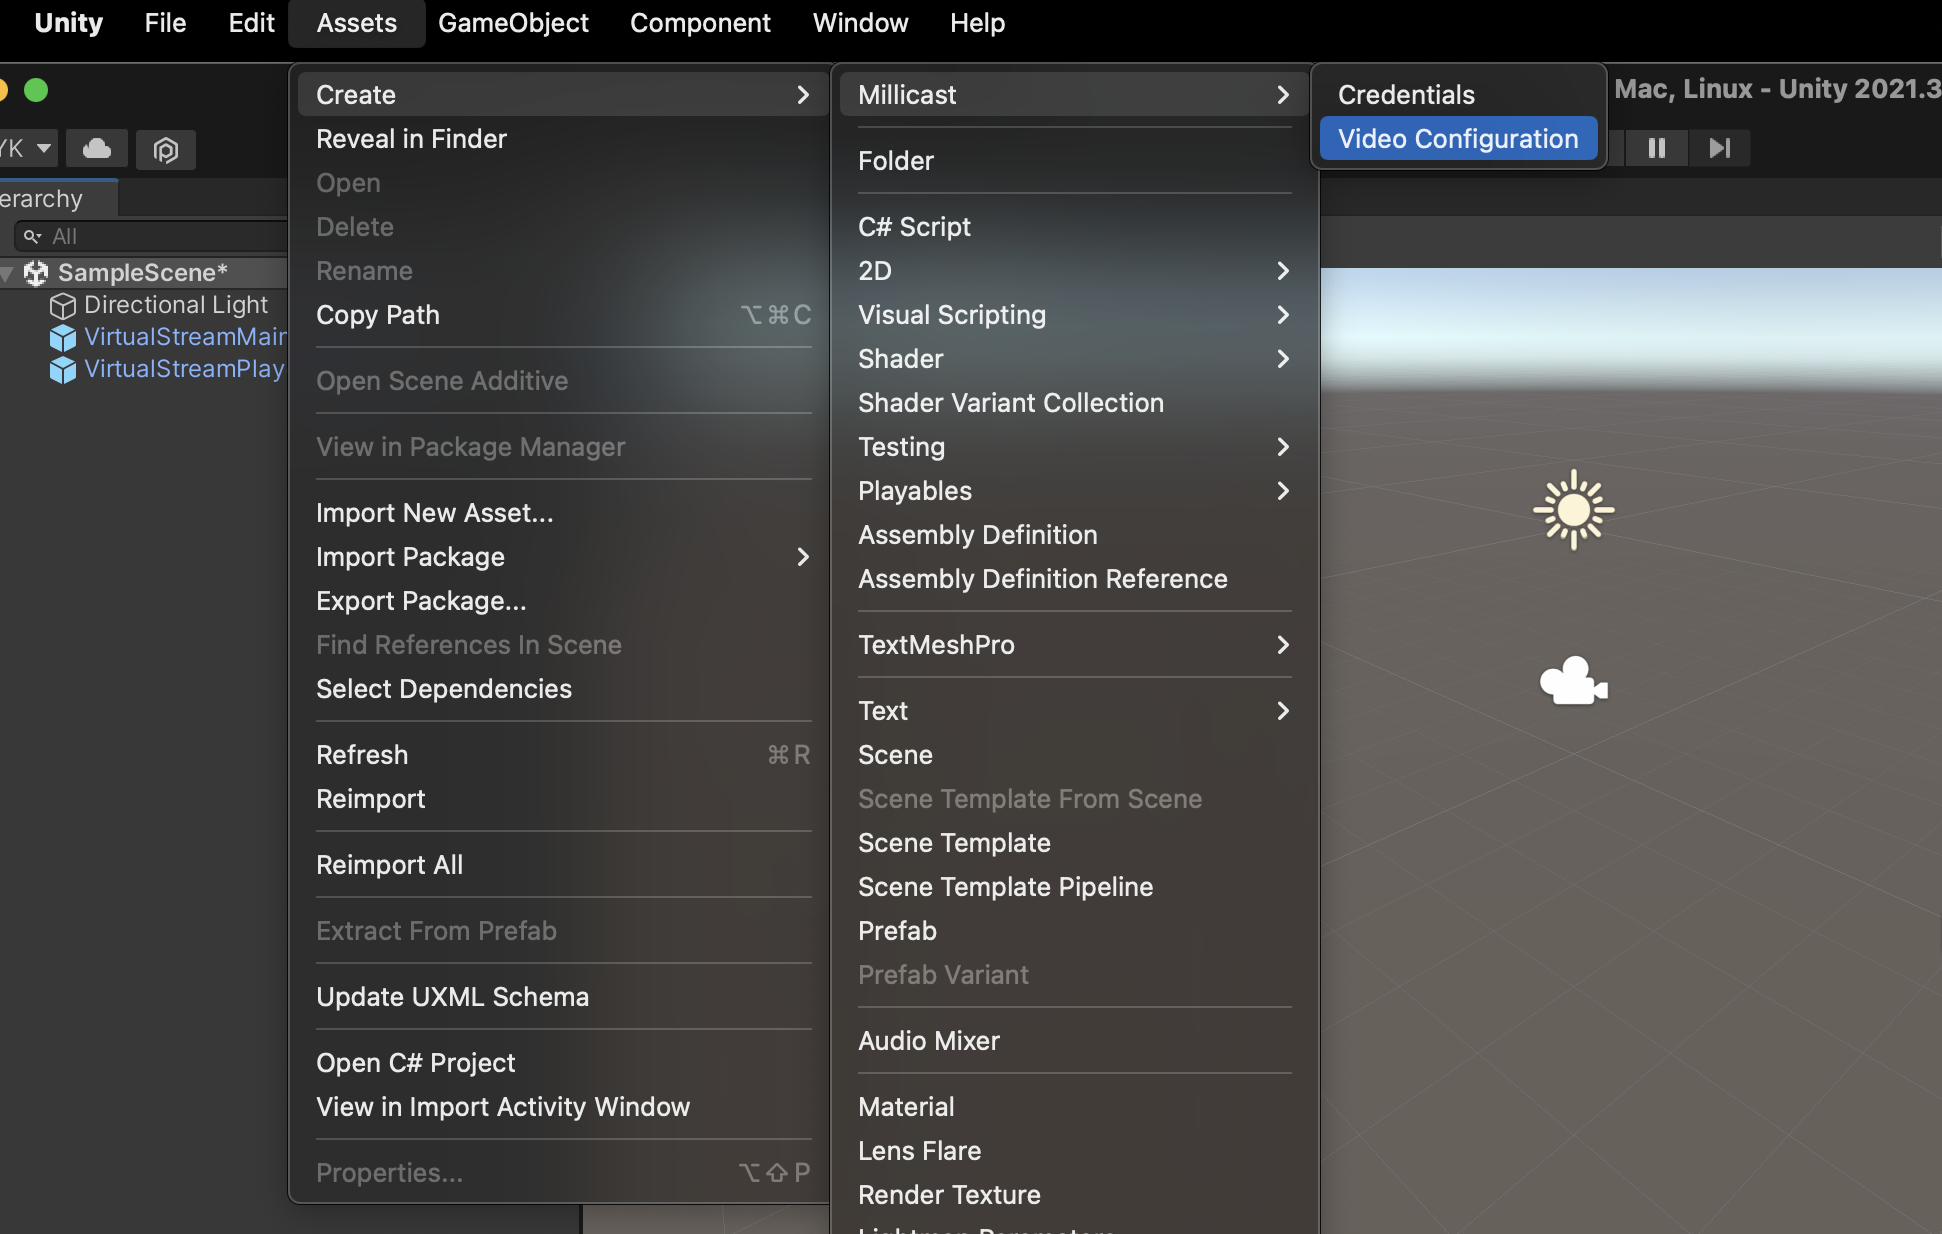
Task: Click the Step frame button
Action: (x=1719, y=148)
